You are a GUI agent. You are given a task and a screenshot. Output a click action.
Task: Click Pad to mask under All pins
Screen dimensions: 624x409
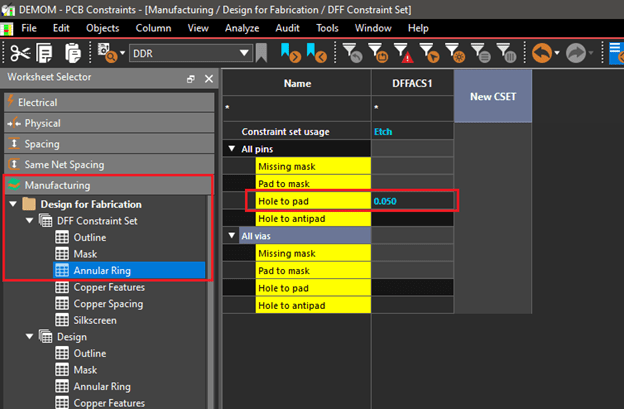pyautogui.click(x=313, y=184)
